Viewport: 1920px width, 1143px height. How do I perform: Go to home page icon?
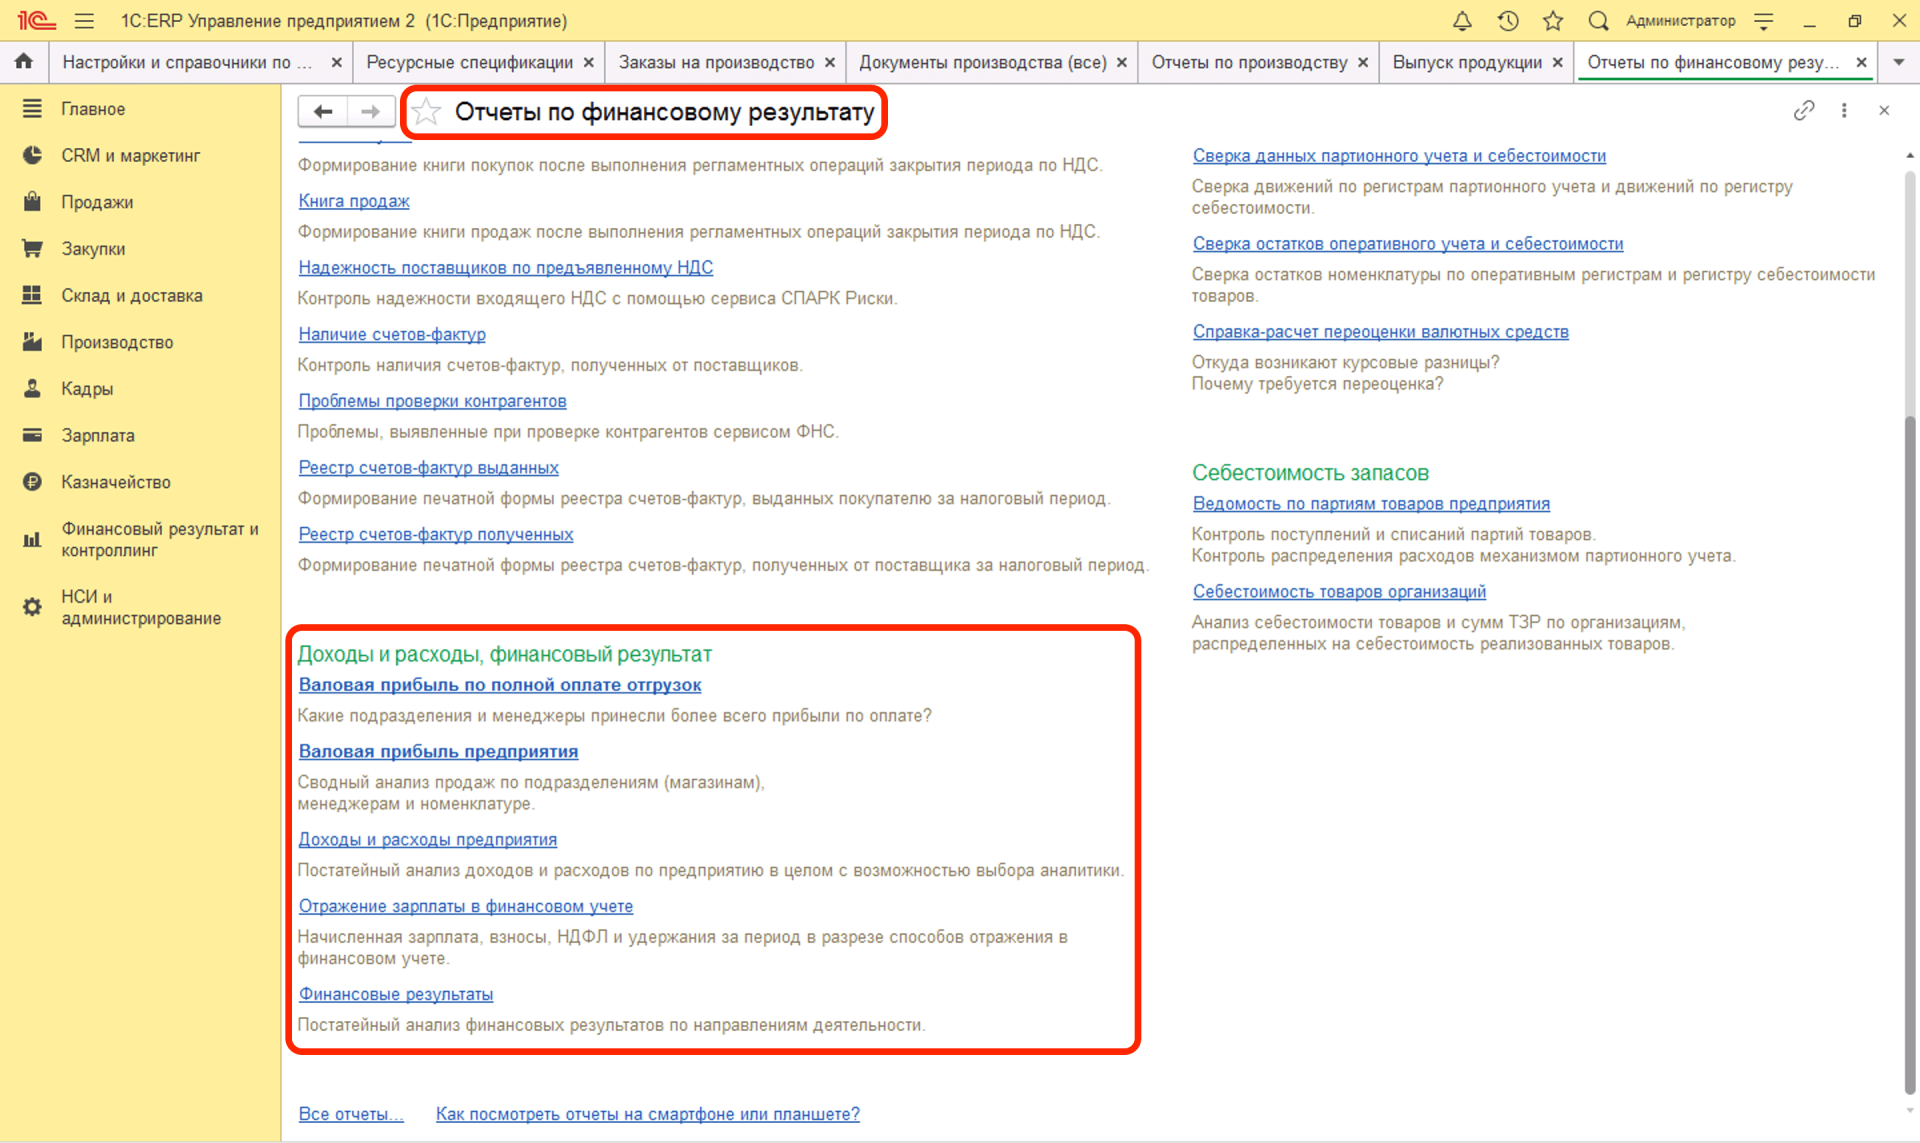point(24,62)
